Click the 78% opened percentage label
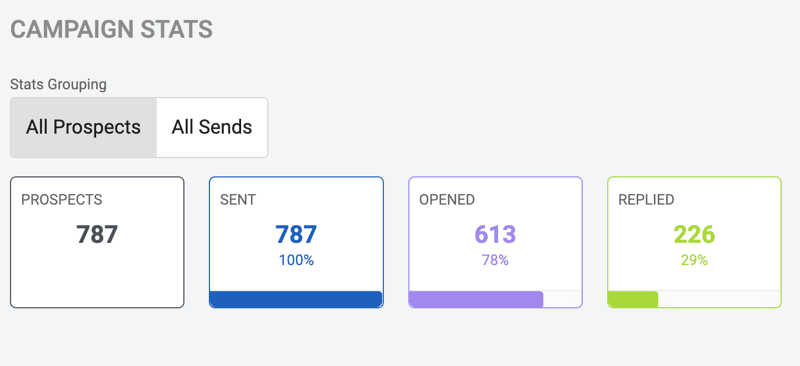 click(x=495, y=260)
